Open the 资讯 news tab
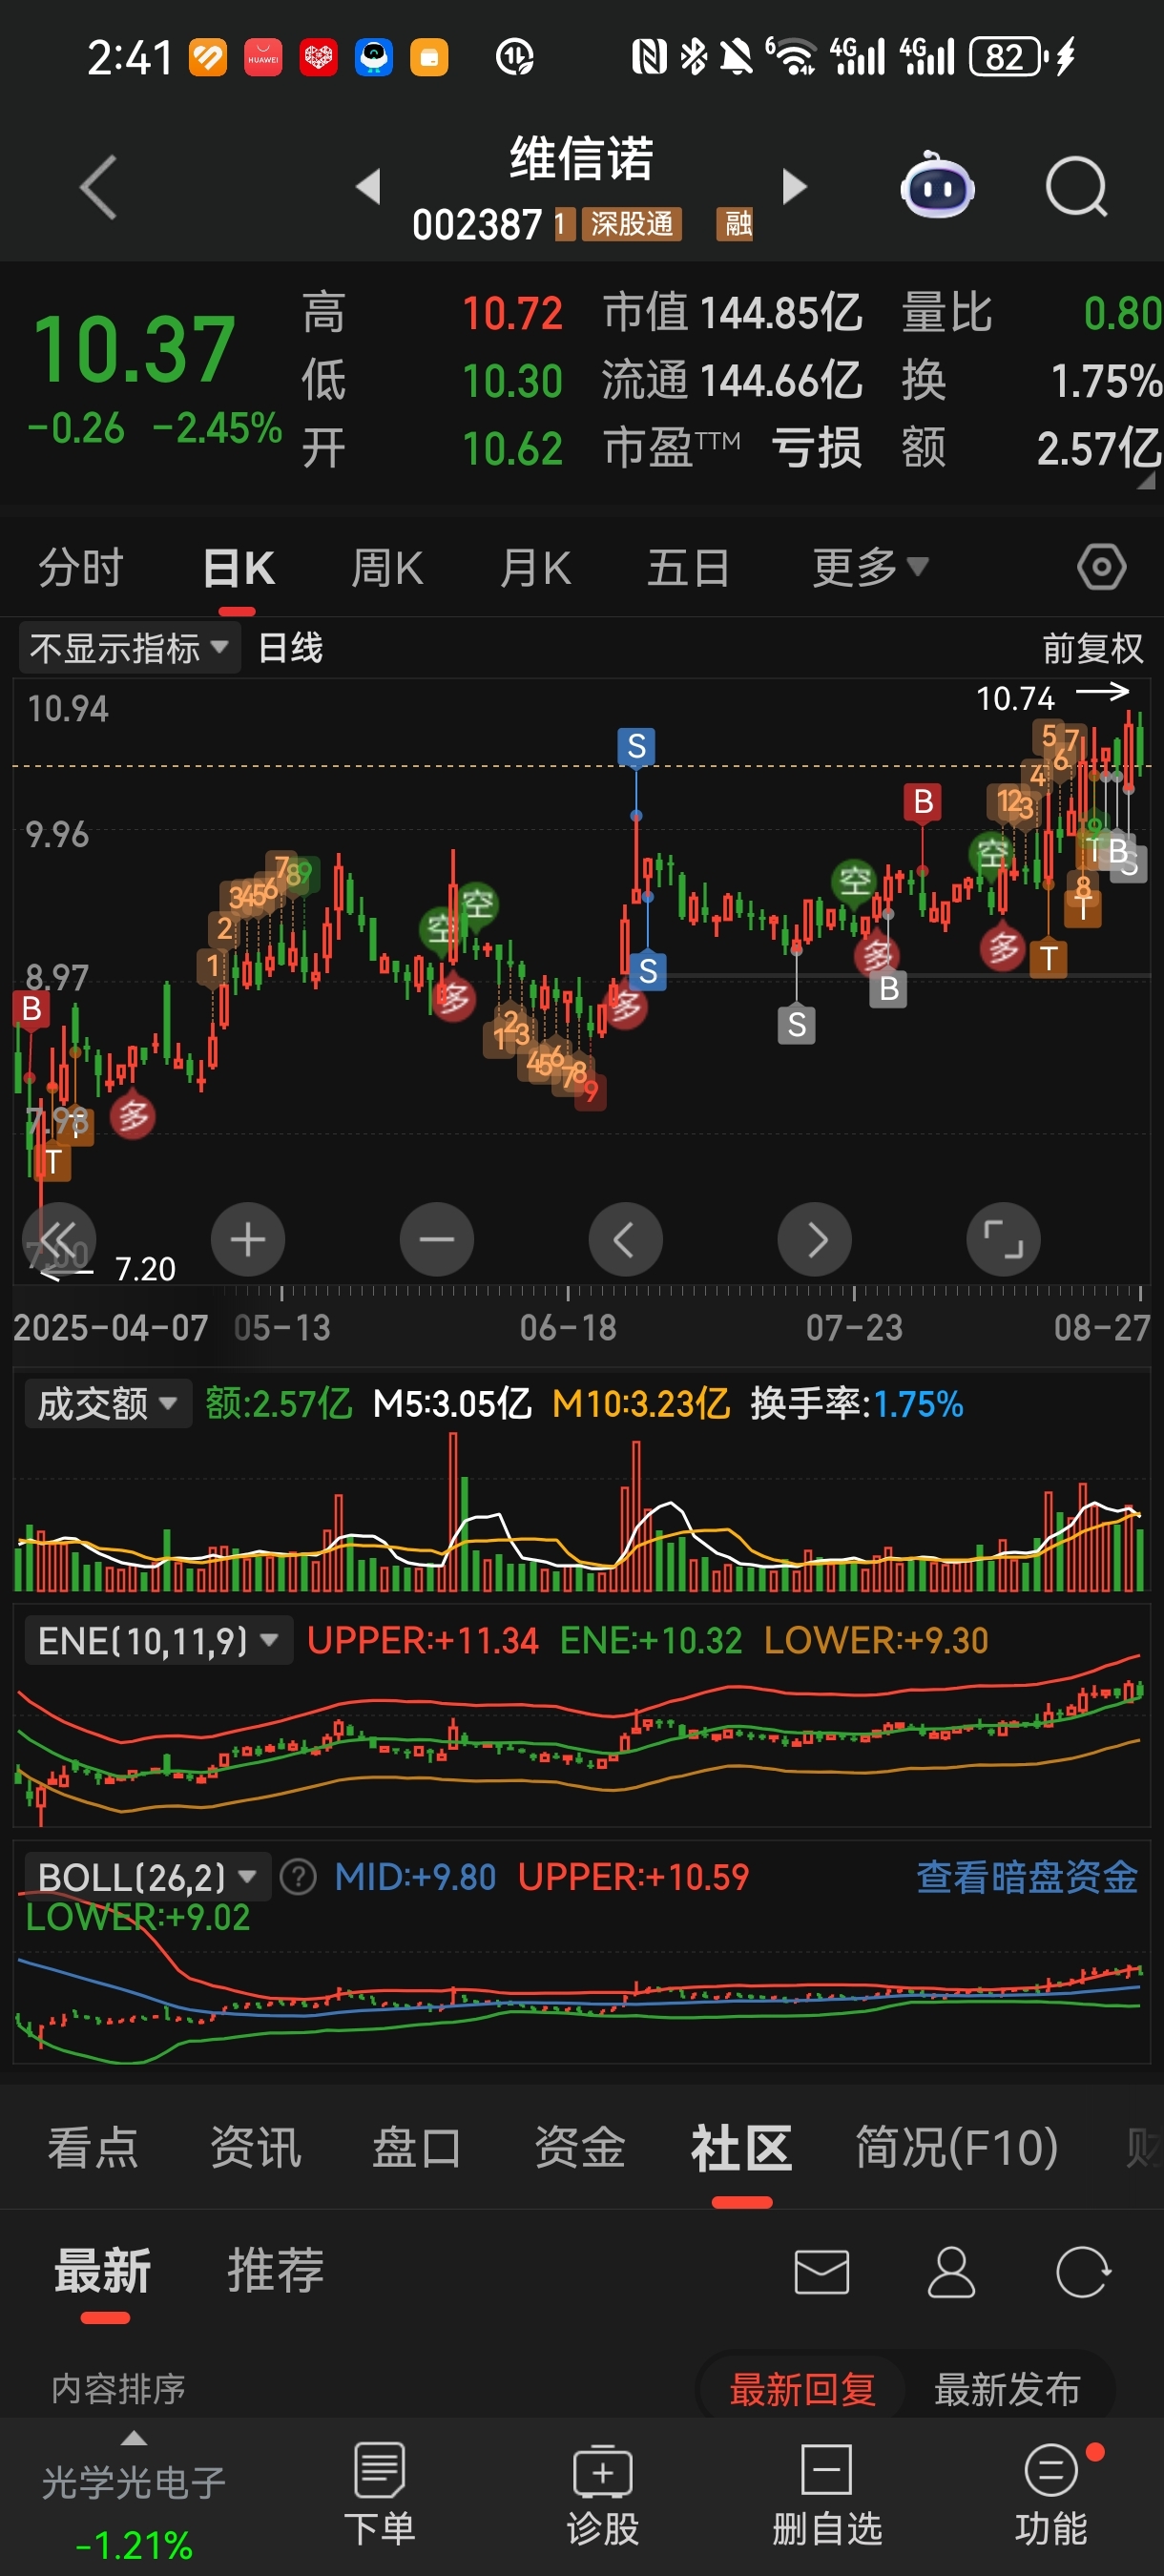The height and width of the screenshot is (2576, 1164). click(x=255, y=2147)
